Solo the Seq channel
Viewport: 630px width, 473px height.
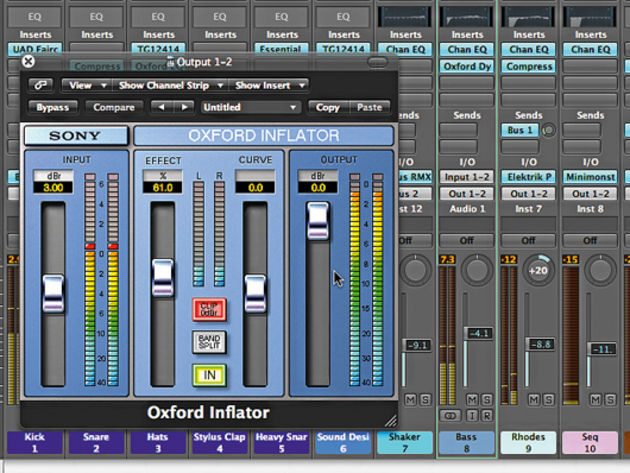pos(611,399)
